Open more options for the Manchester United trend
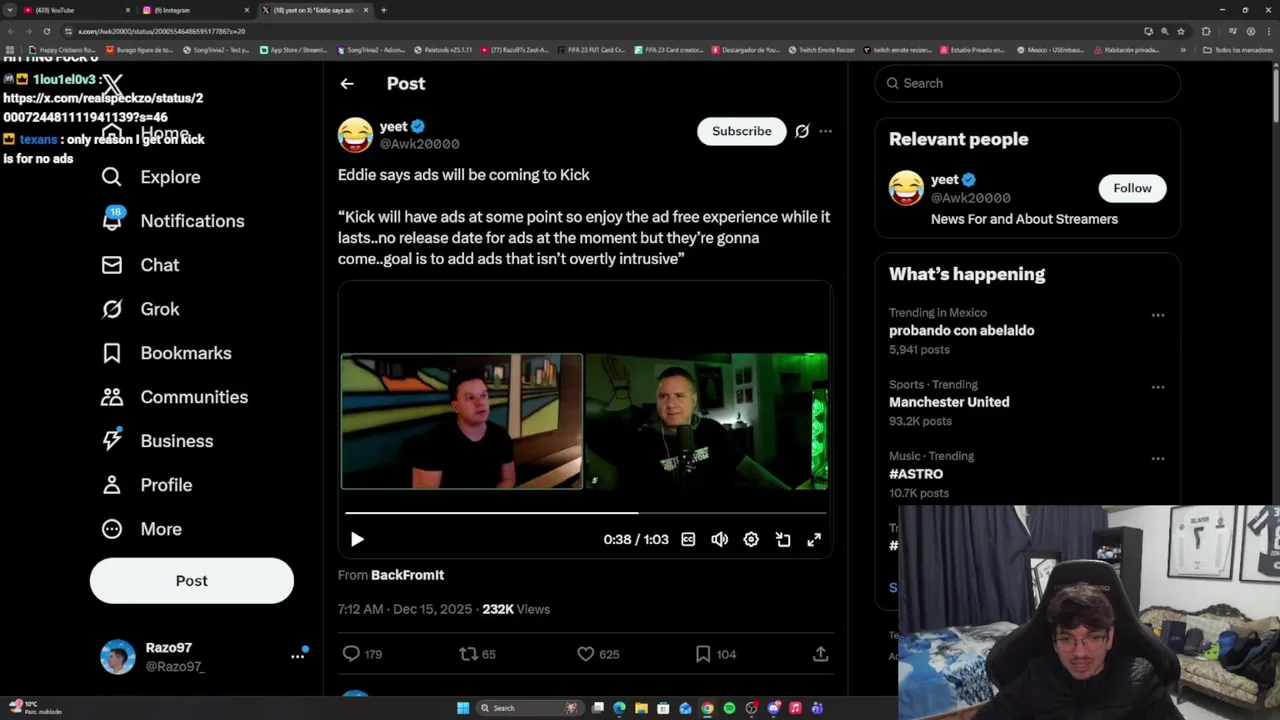Viewport: 1280px width, 720px height. (1157, 387)
